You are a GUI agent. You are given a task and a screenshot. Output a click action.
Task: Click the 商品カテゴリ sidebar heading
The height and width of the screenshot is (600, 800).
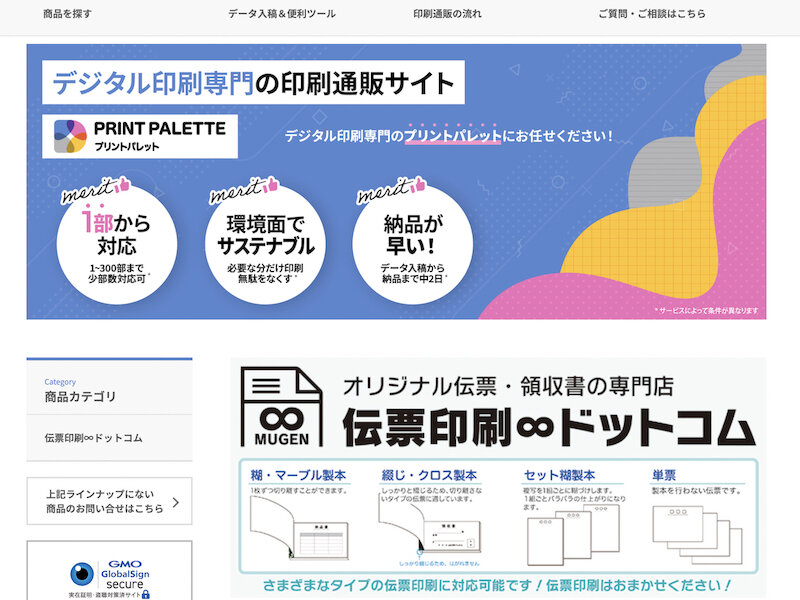tap(80, 396)
